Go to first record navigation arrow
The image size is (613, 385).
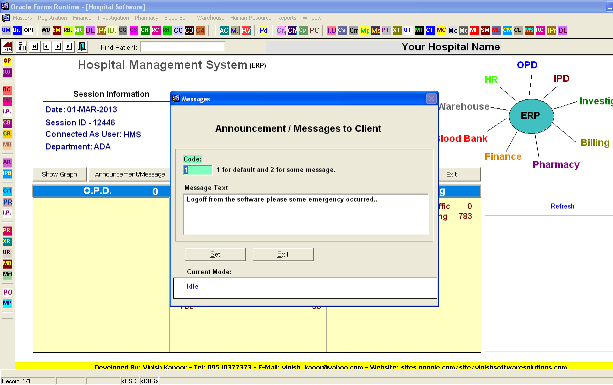click(35, 47)
